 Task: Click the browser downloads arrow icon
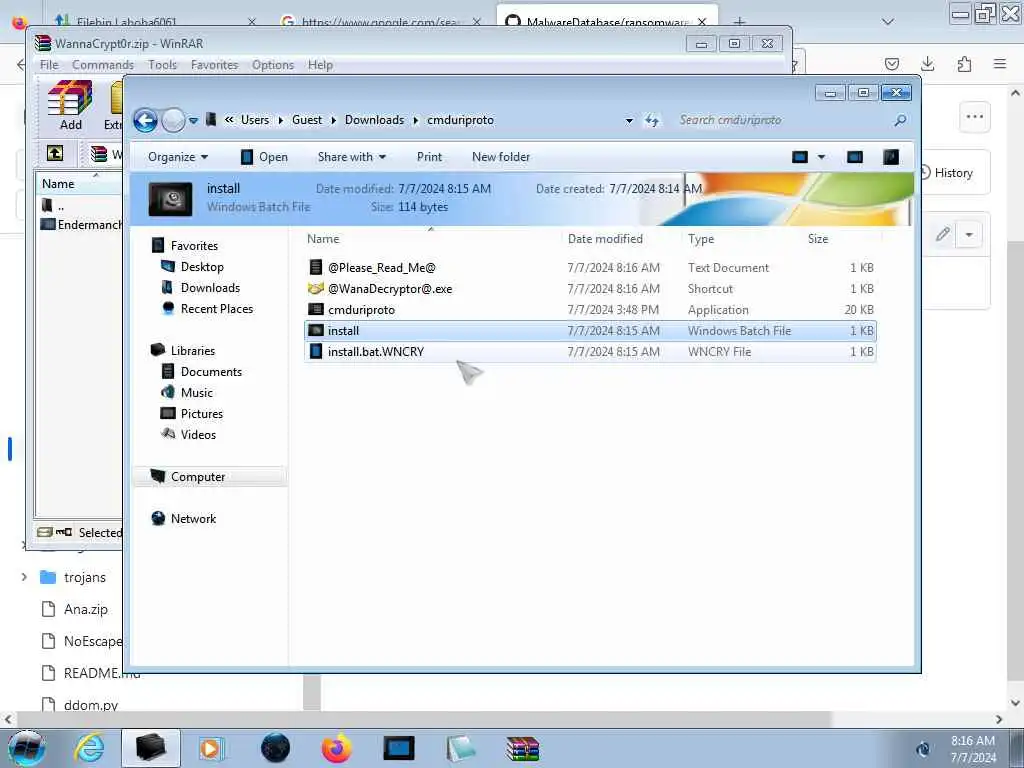point(927,63)
